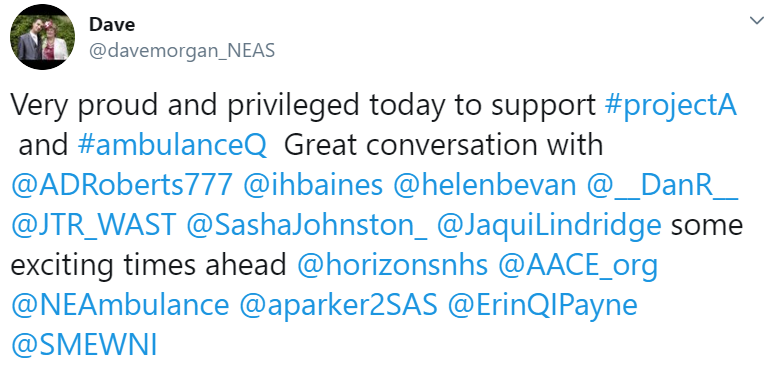The width and height of the screenshot is (773, 378).
Task: Go to the @__DanR__ profile
Action: 663,187
